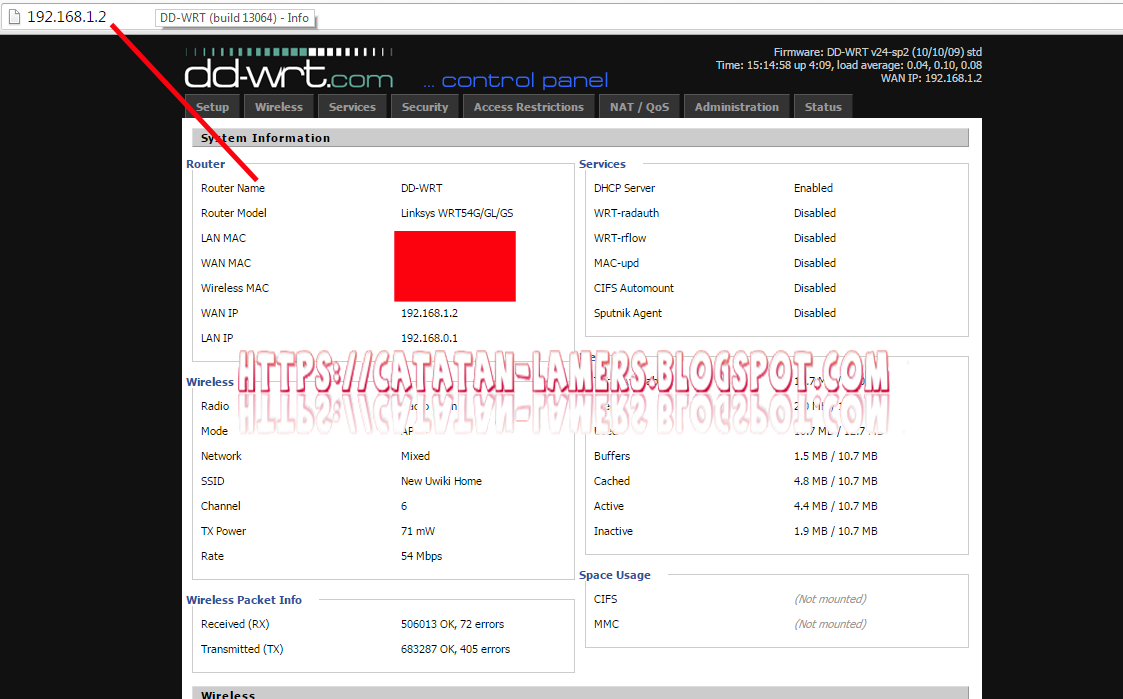
Task: Click the Buffers value 1.5 MB / 10.7 MB
Action: click(x=835, y=456)
